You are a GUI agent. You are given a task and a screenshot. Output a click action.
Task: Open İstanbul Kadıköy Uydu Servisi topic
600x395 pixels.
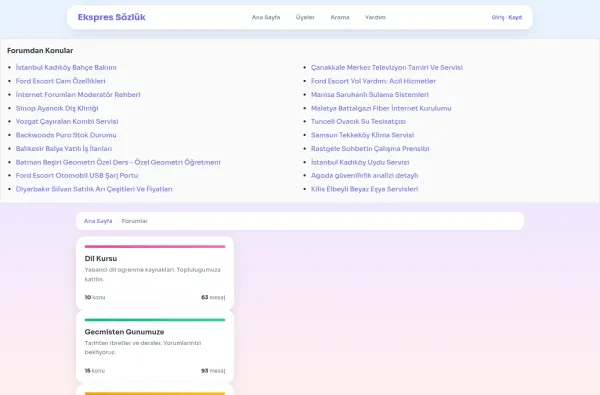pos(360,162)
